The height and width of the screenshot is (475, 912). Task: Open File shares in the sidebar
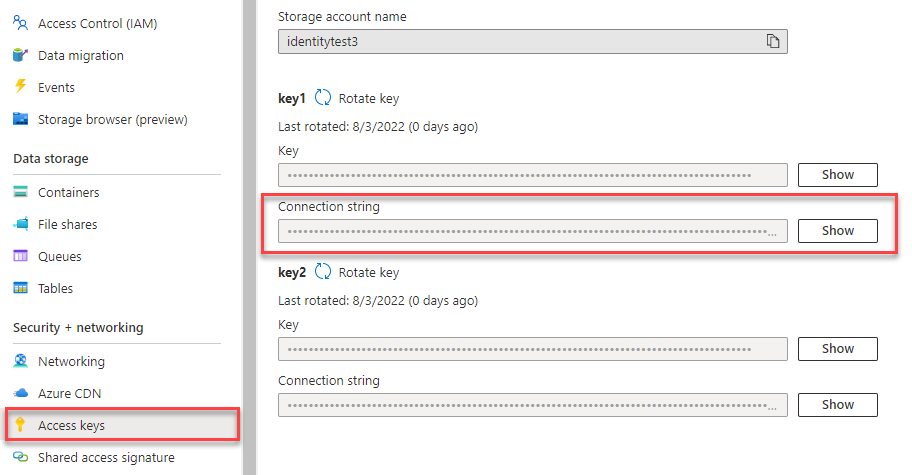tap(68, 224)
